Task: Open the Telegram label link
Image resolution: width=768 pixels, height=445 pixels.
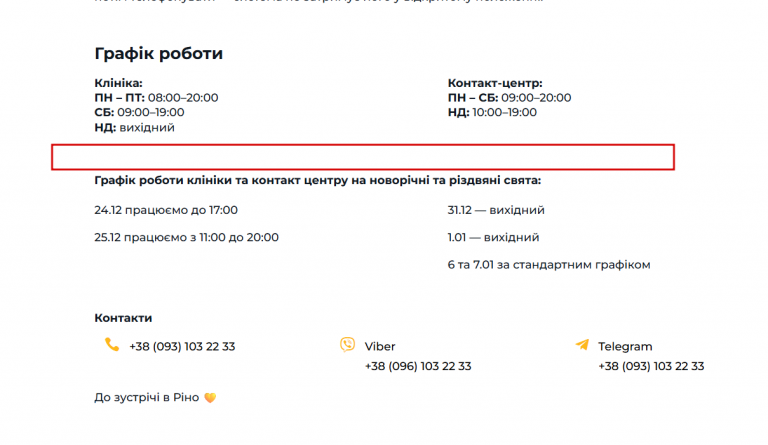Action: coord(625,347)
